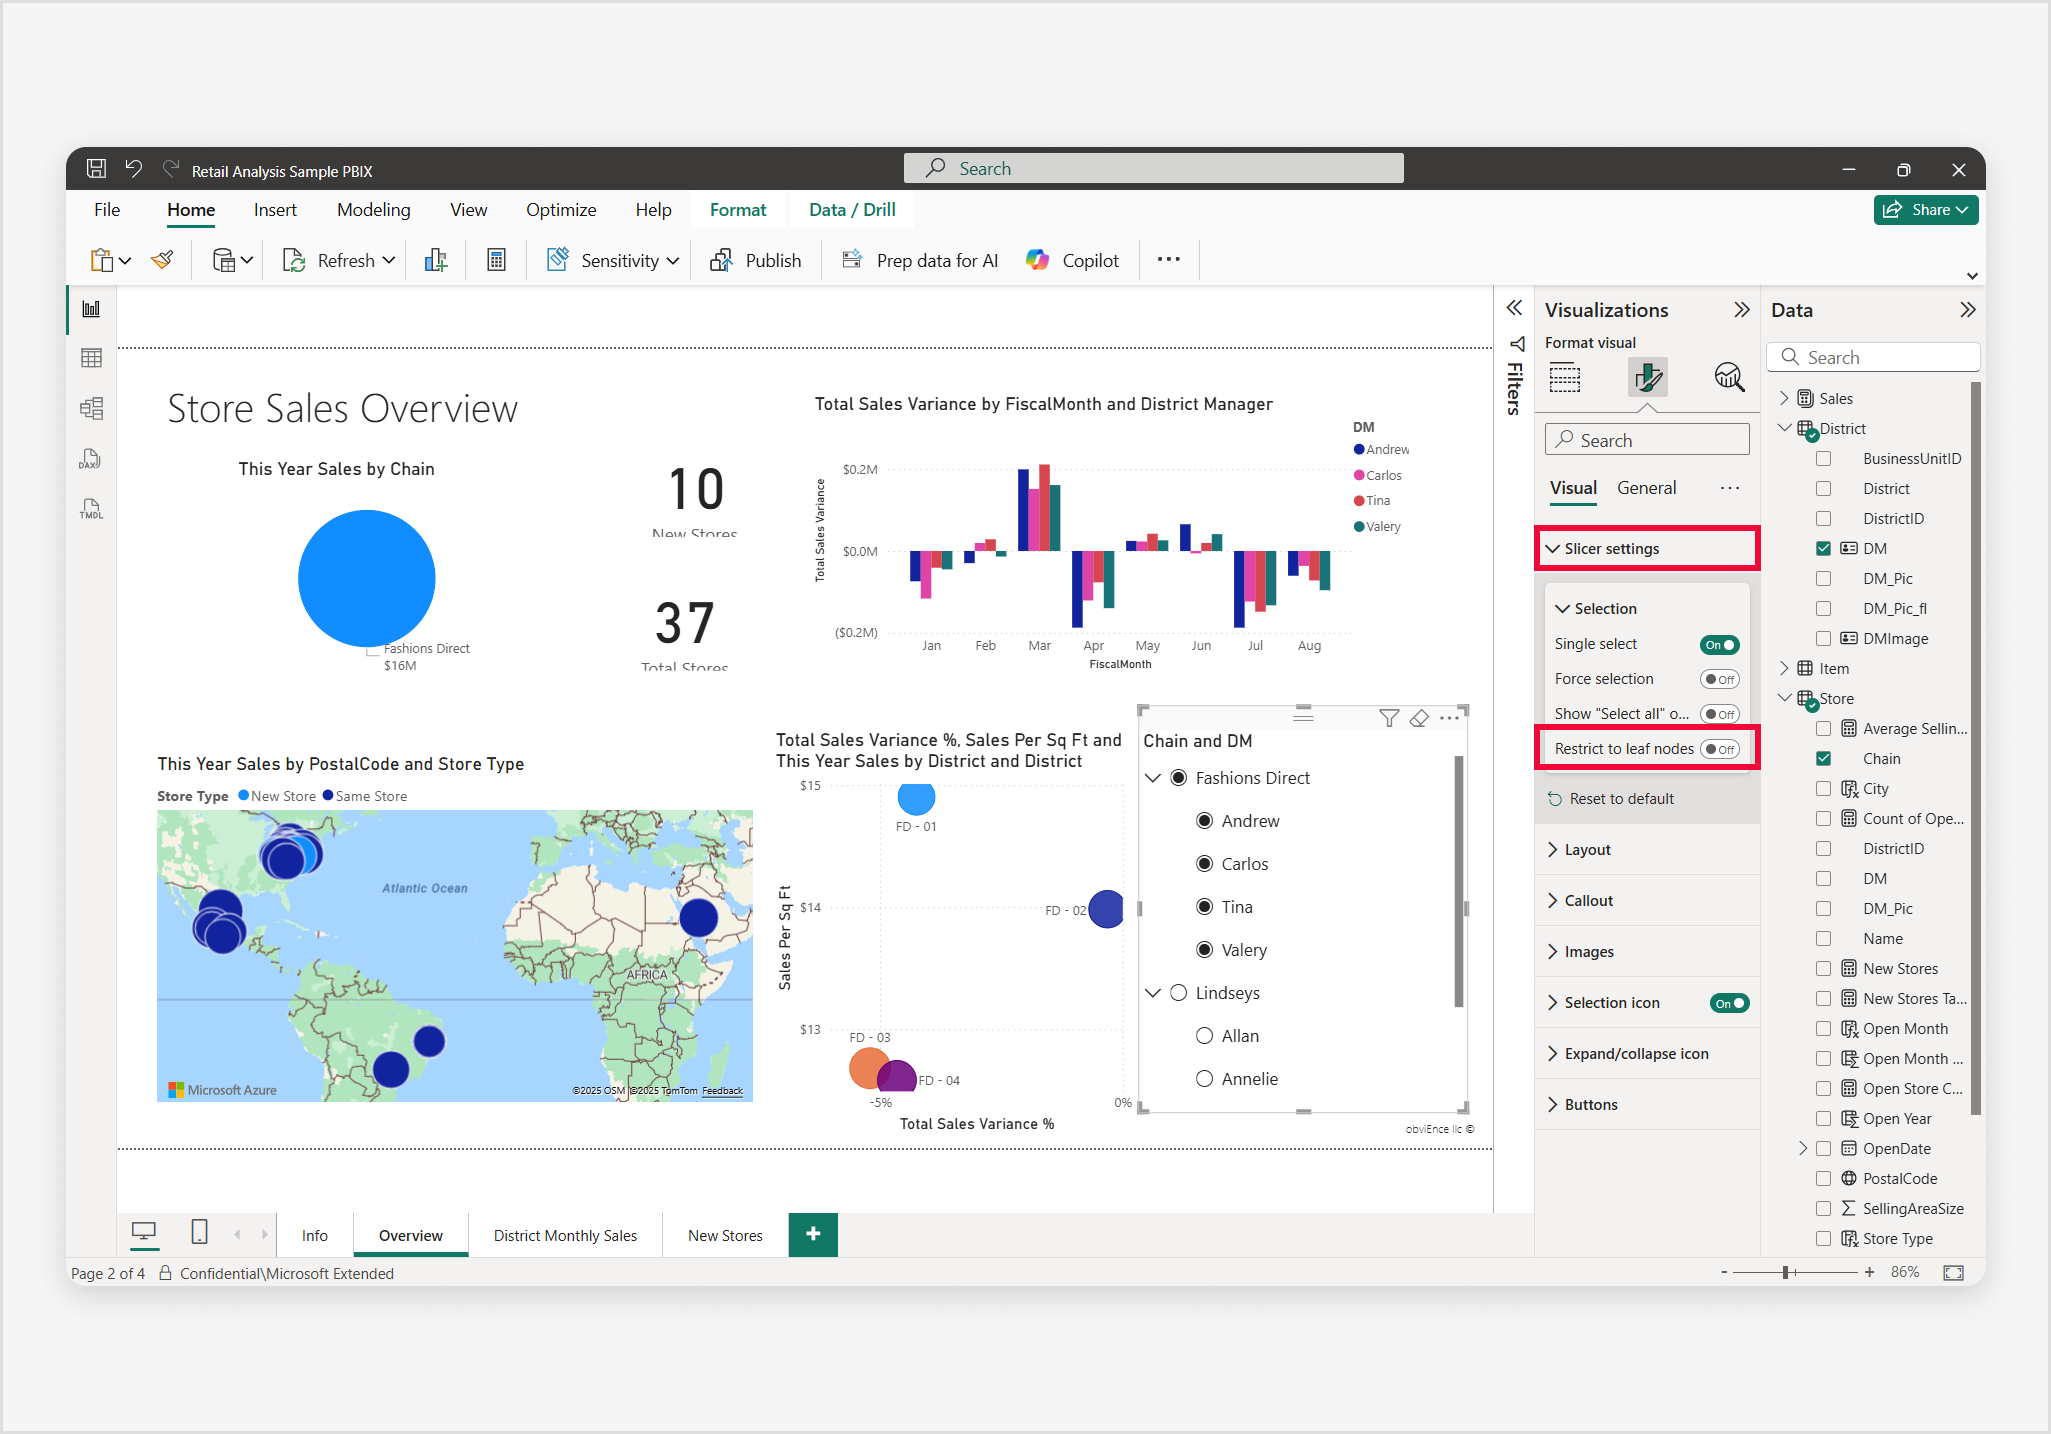Click the Format painter brush icon
2051x1434 pixels.
click(x=162, y=260)
